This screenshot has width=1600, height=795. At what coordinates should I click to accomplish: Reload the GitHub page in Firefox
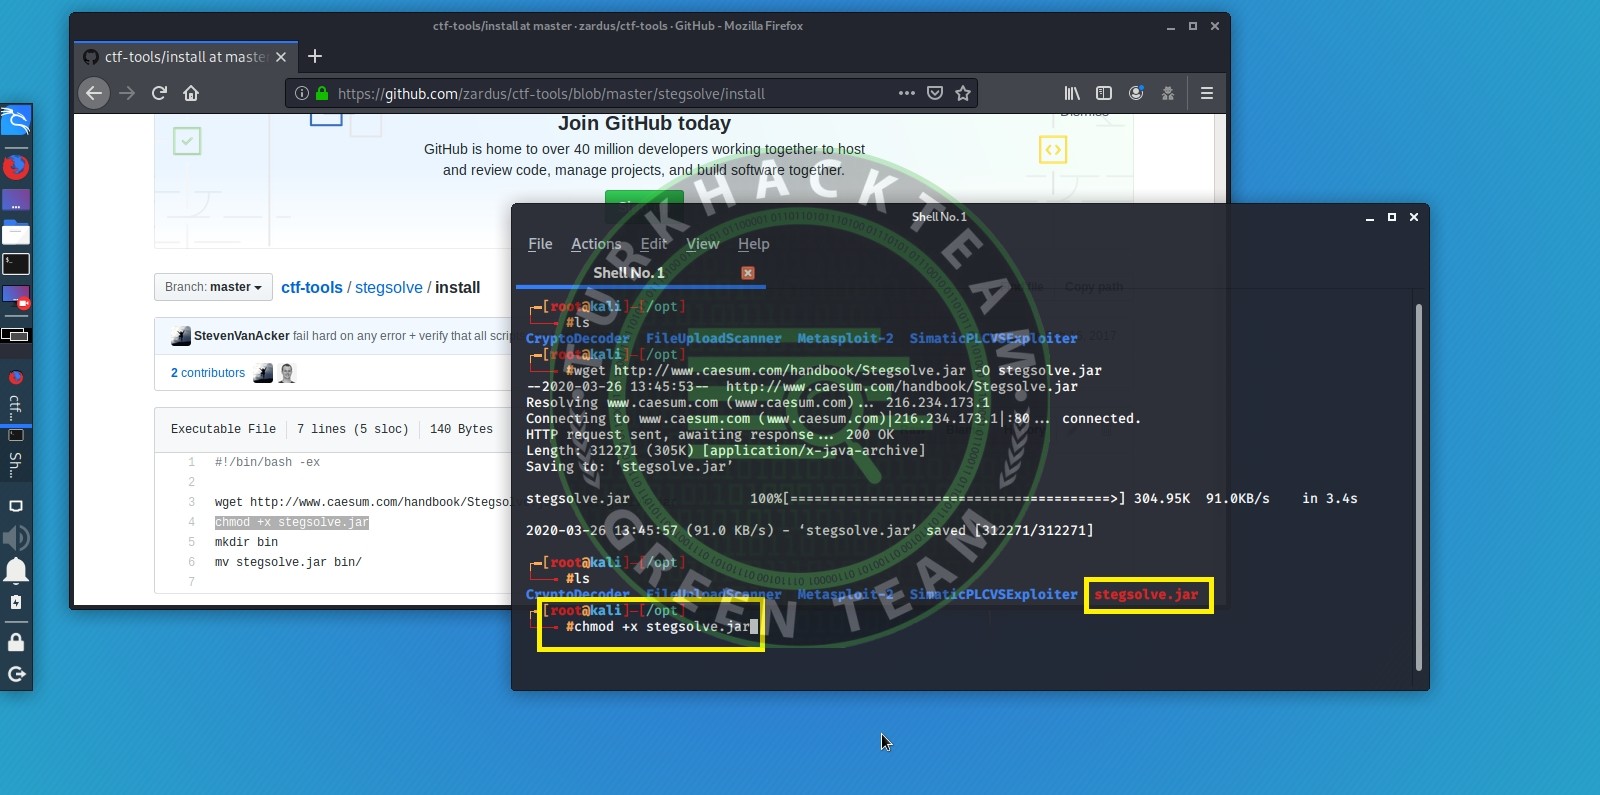(x=159, y=93)
